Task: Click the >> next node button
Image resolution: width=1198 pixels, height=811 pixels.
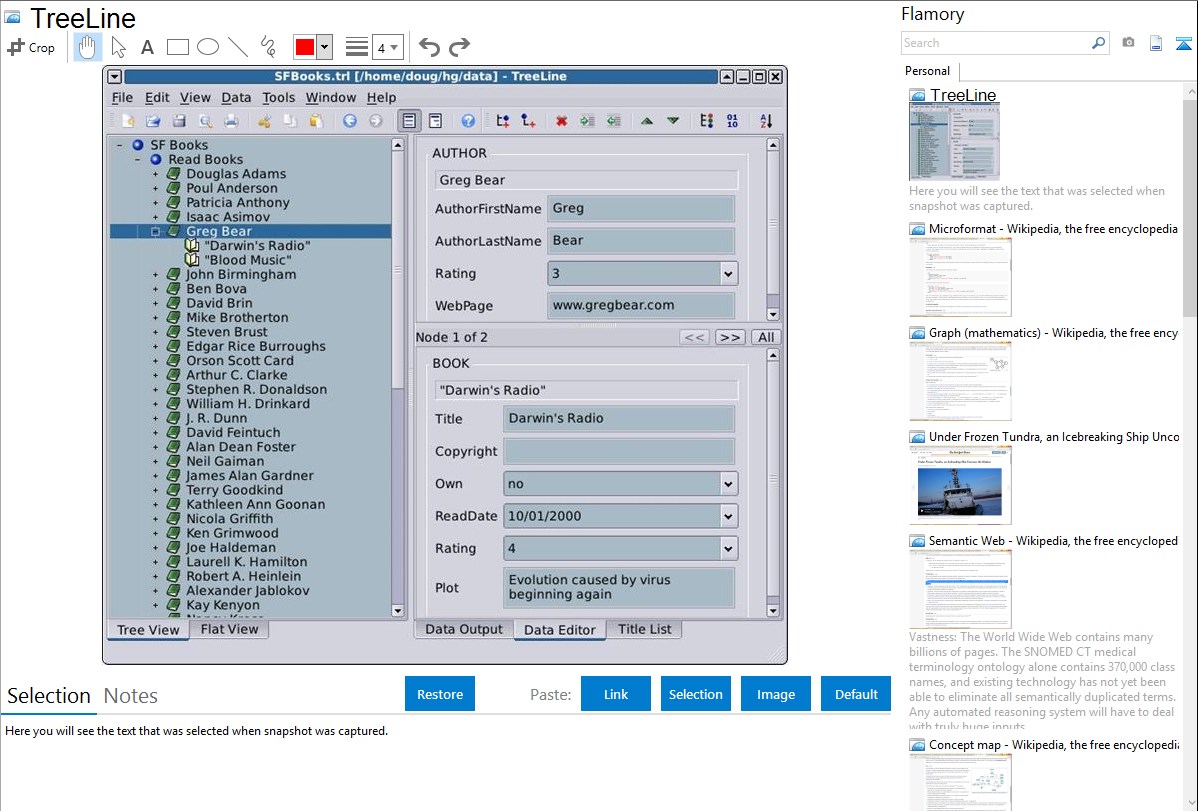Action: click(730, 337)
